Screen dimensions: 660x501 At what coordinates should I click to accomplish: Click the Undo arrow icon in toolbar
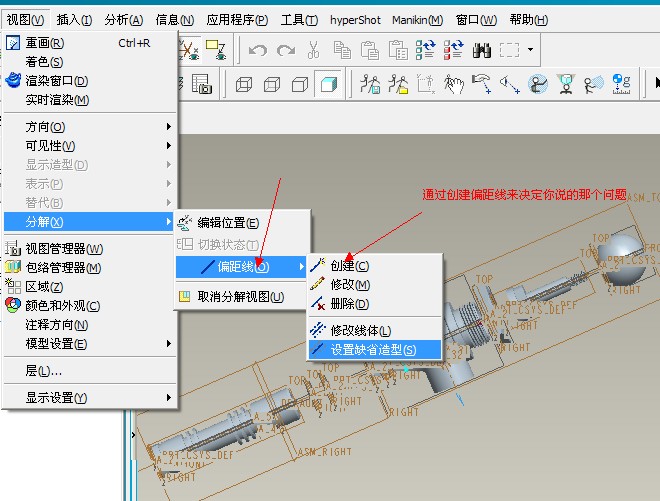[x=258, y=51]
